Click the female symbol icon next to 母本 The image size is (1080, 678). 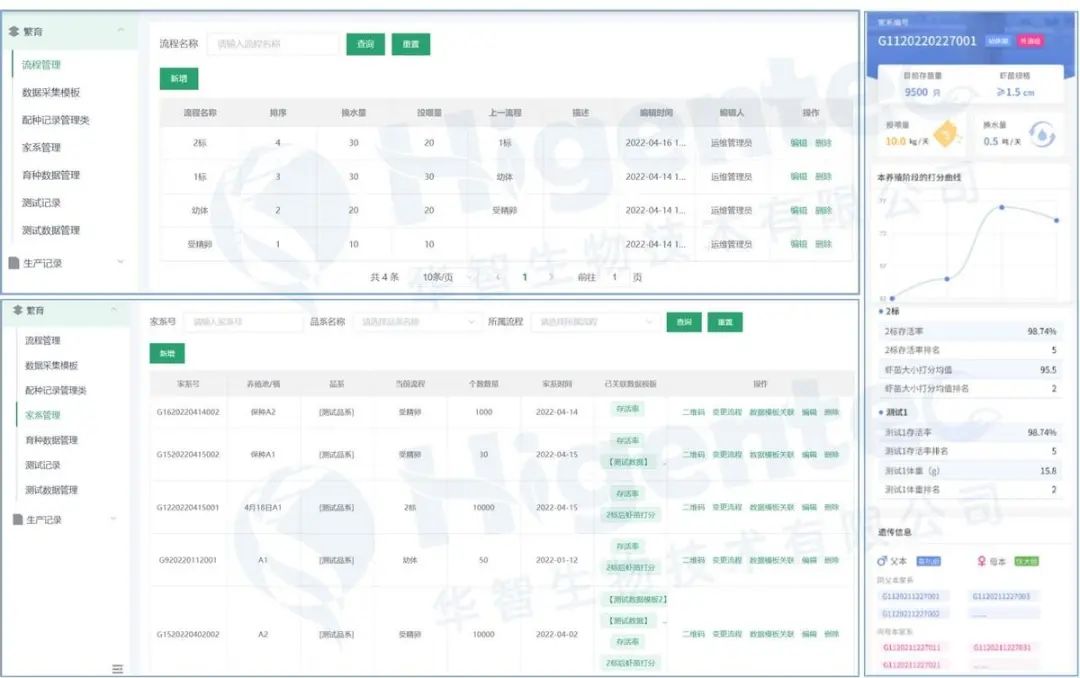coord(981,561)
